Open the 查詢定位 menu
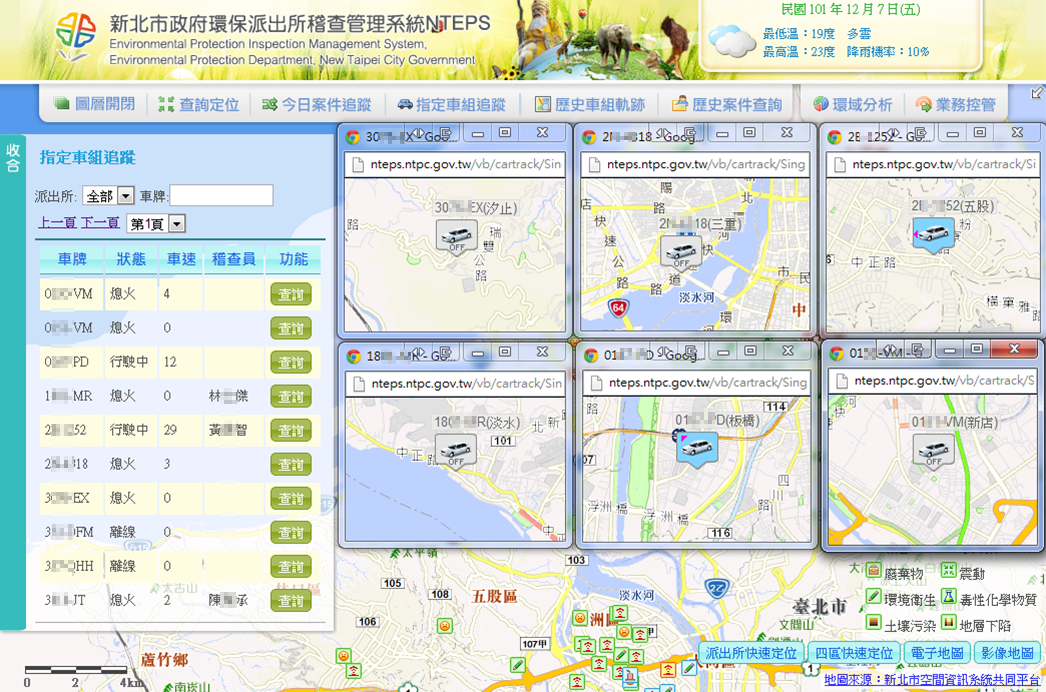This screenshot has width=1046, height=692. click(x=199, y=105)
